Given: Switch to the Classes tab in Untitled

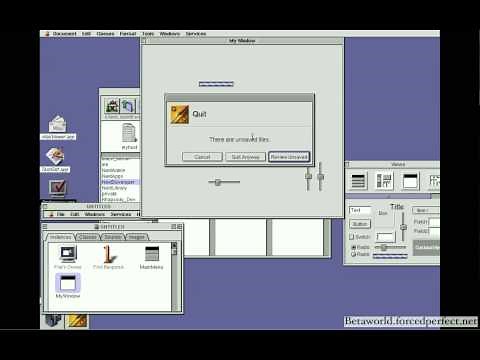Looking at the screenshot, I should coord(88,237).
